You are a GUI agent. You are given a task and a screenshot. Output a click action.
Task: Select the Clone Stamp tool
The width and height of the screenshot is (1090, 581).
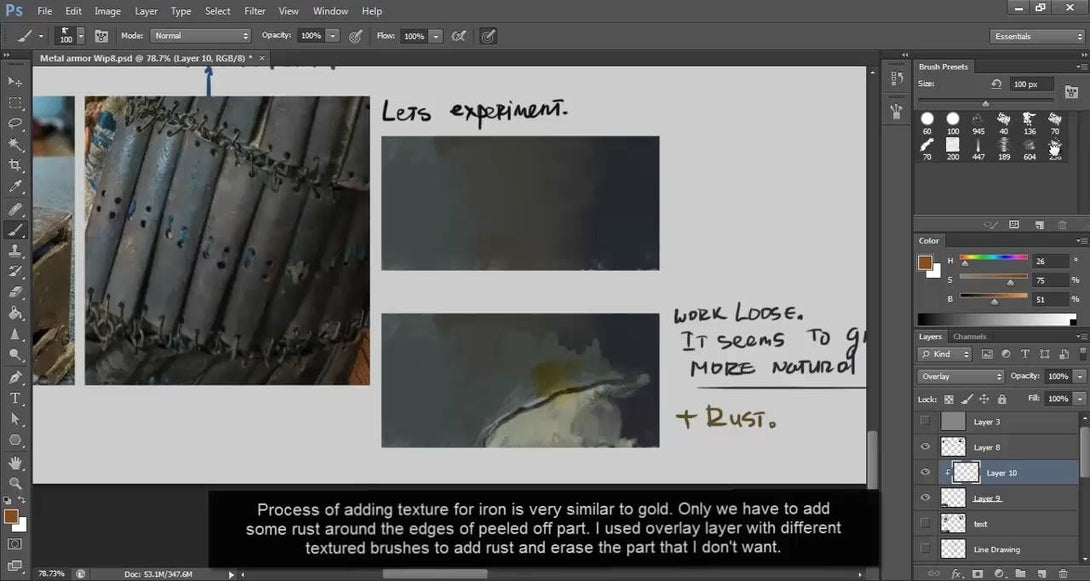tap(15, 250)
